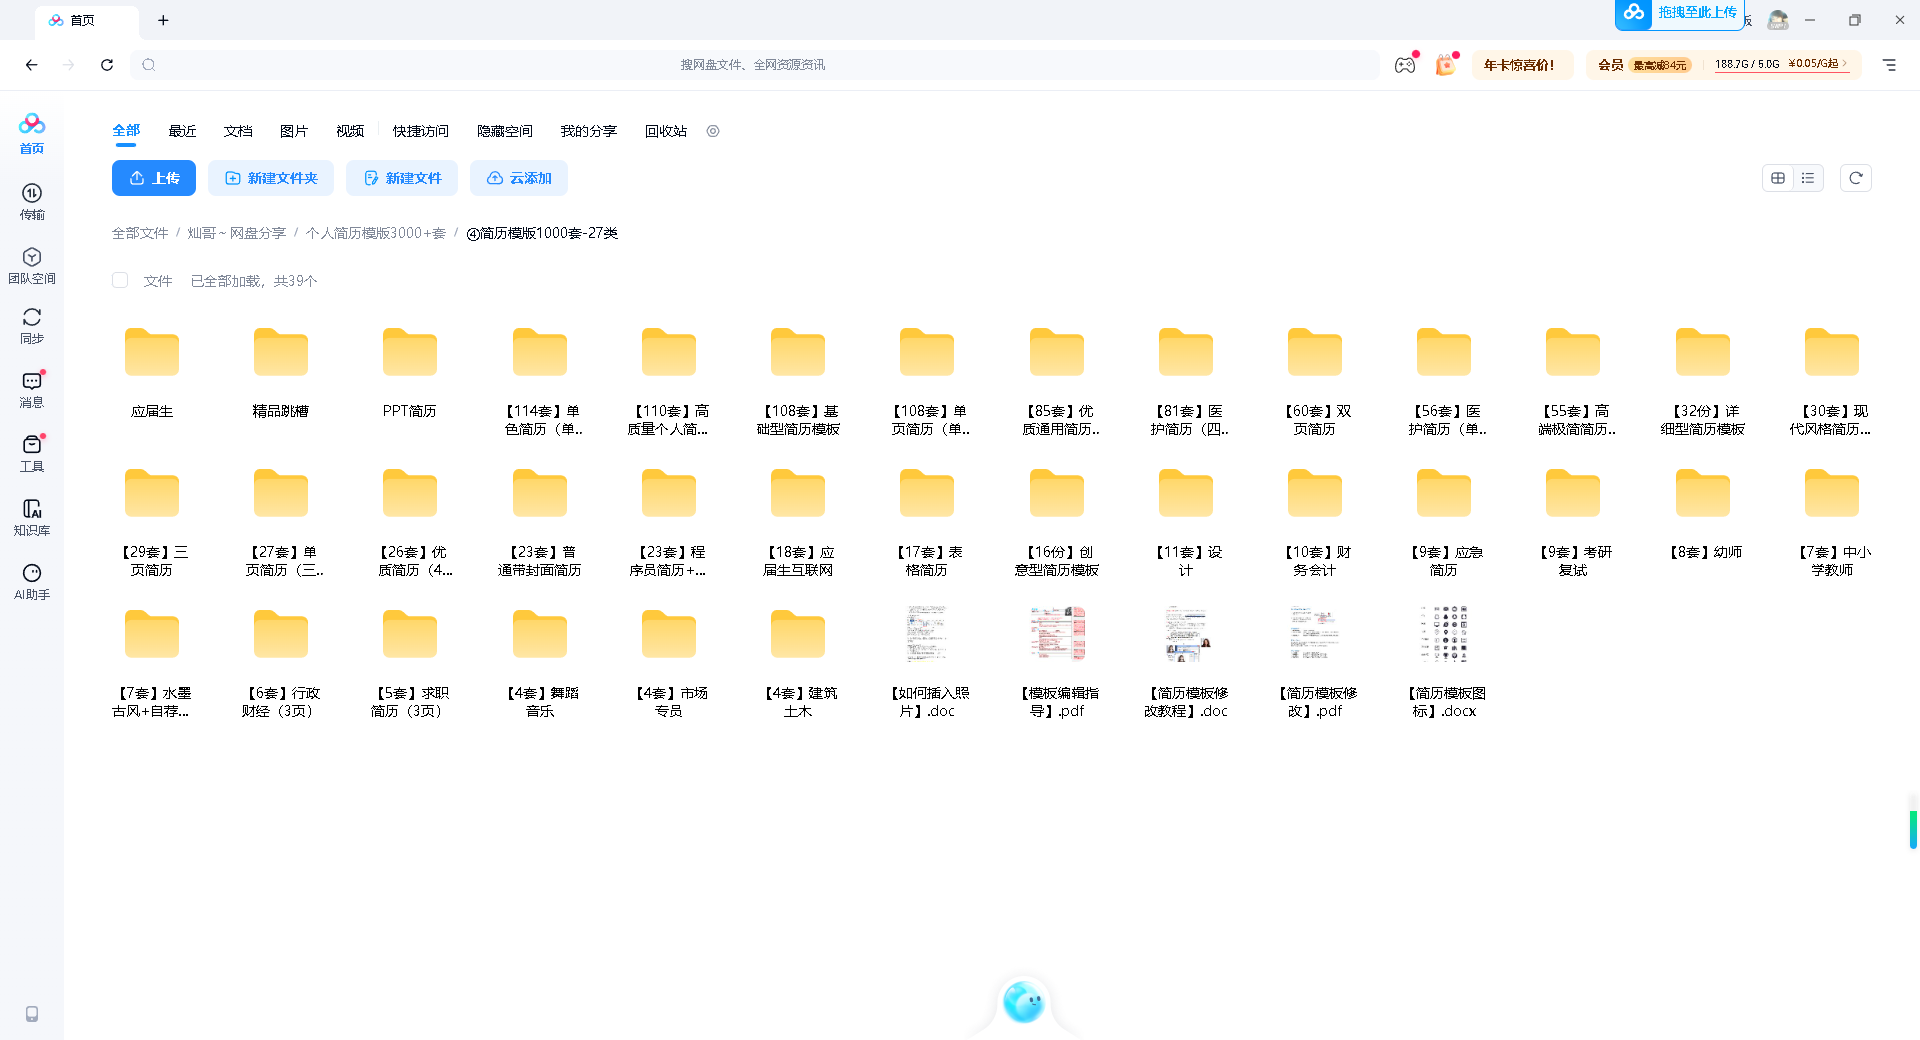The height and width of the screenshot is (1040, 1920).
Task: Refresh the file list
Action: (x=1856, y=178)
